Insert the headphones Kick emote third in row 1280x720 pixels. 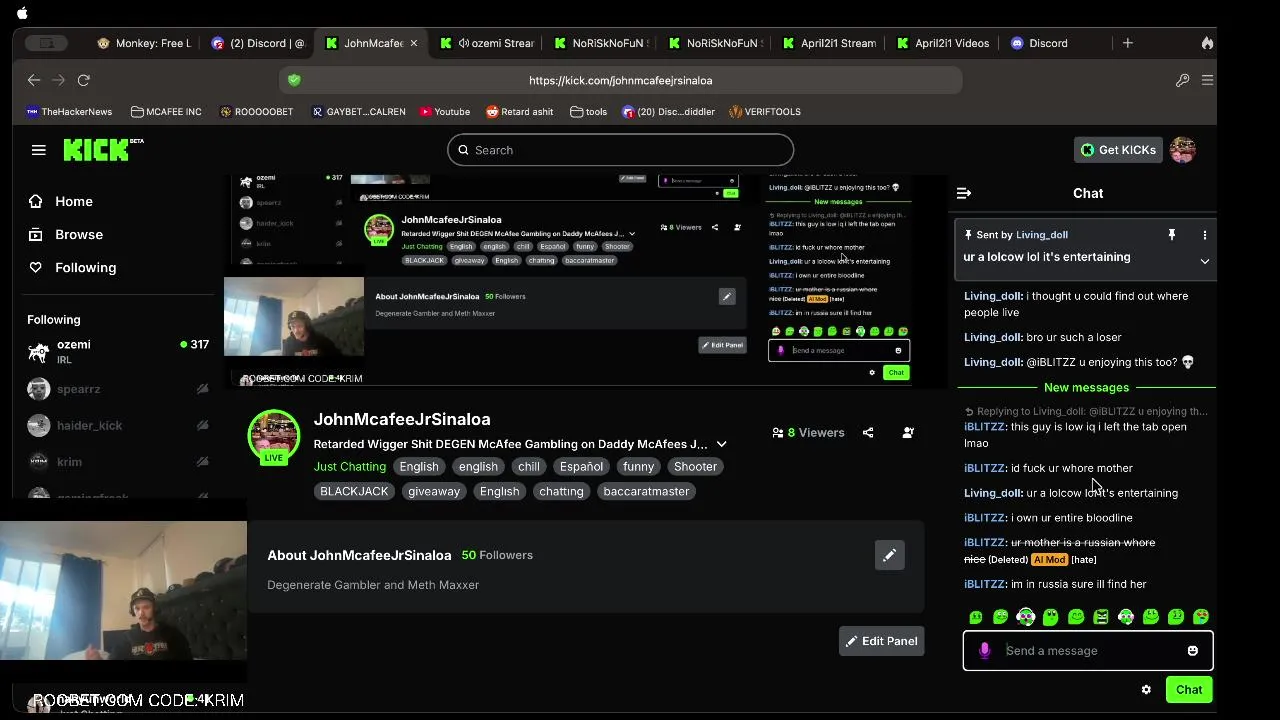(x=1026, y=617)
